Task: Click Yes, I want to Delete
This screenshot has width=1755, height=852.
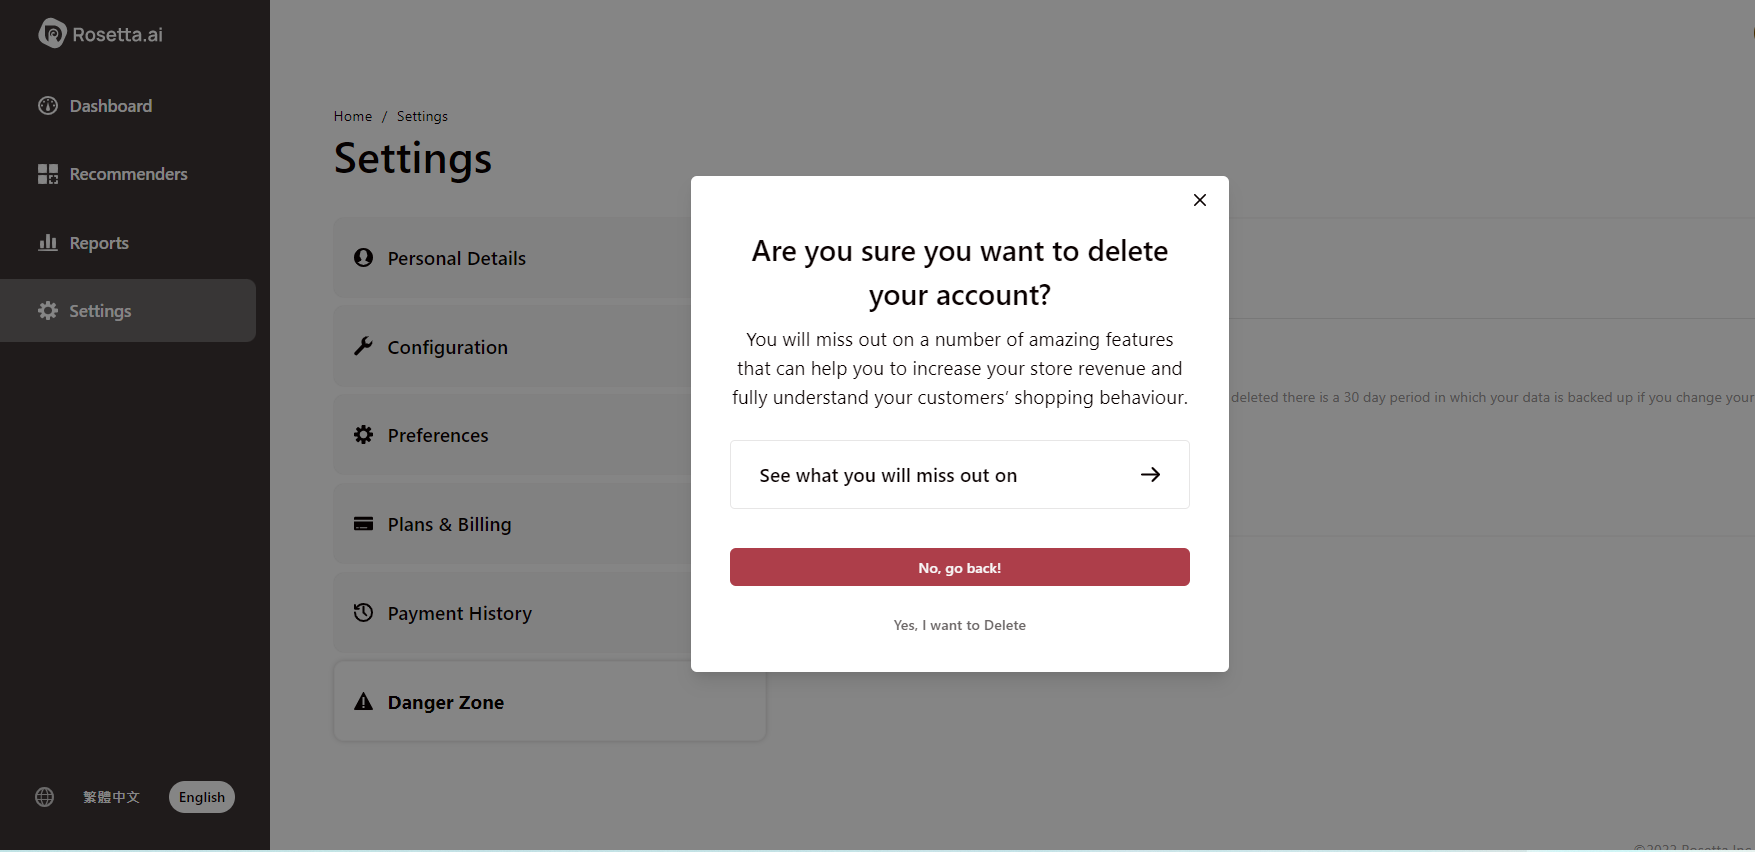Action: point(960,625)
